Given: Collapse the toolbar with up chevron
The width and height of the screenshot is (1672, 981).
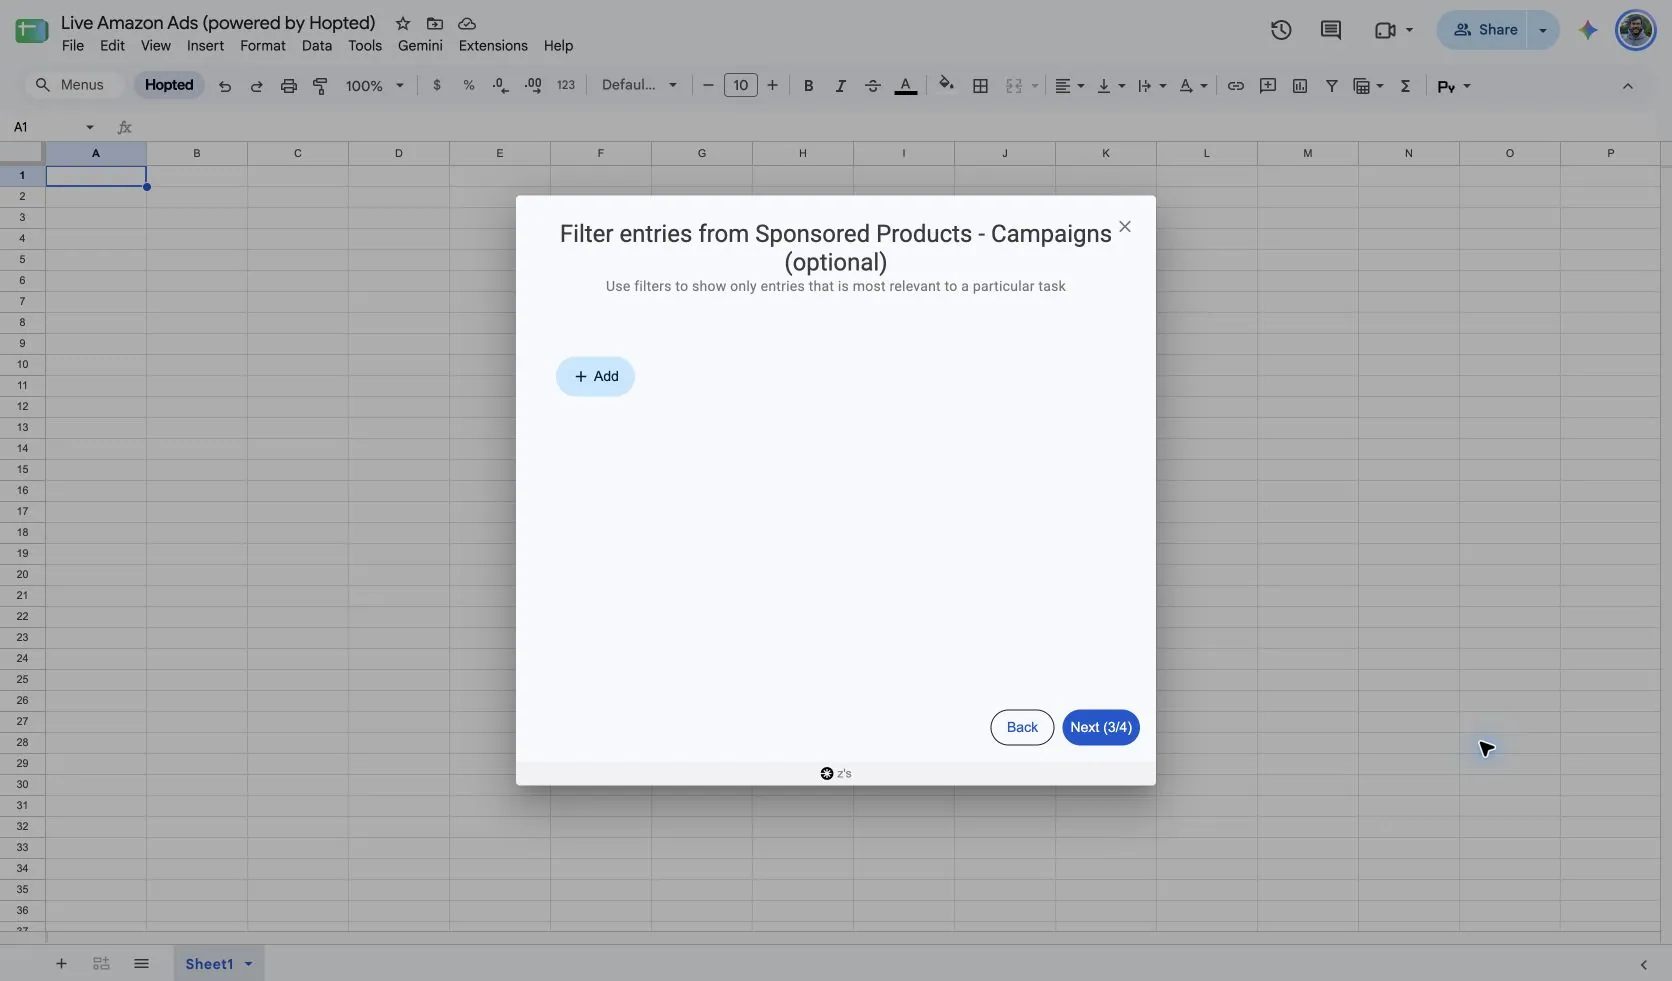Looking at the screenshot, I should (1628, 86).
